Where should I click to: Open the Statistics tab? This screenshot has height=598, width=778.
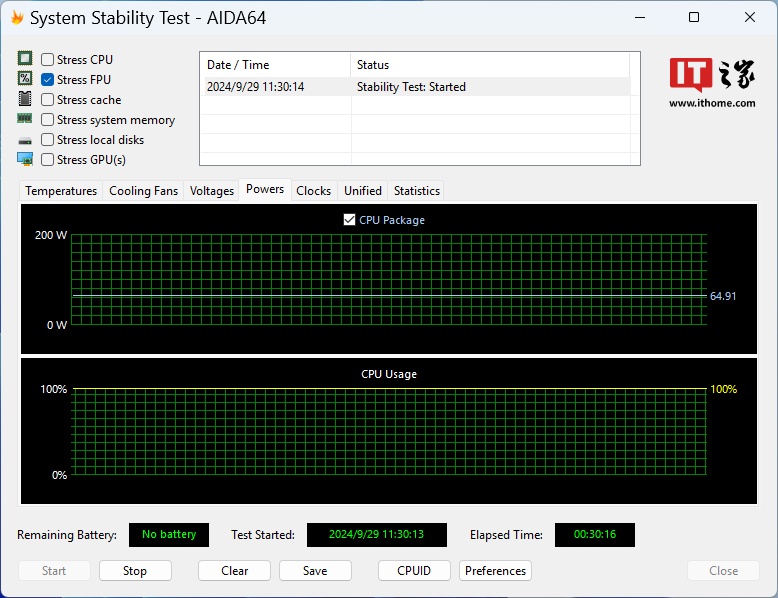pyautogui.click(x=417, y=191)
